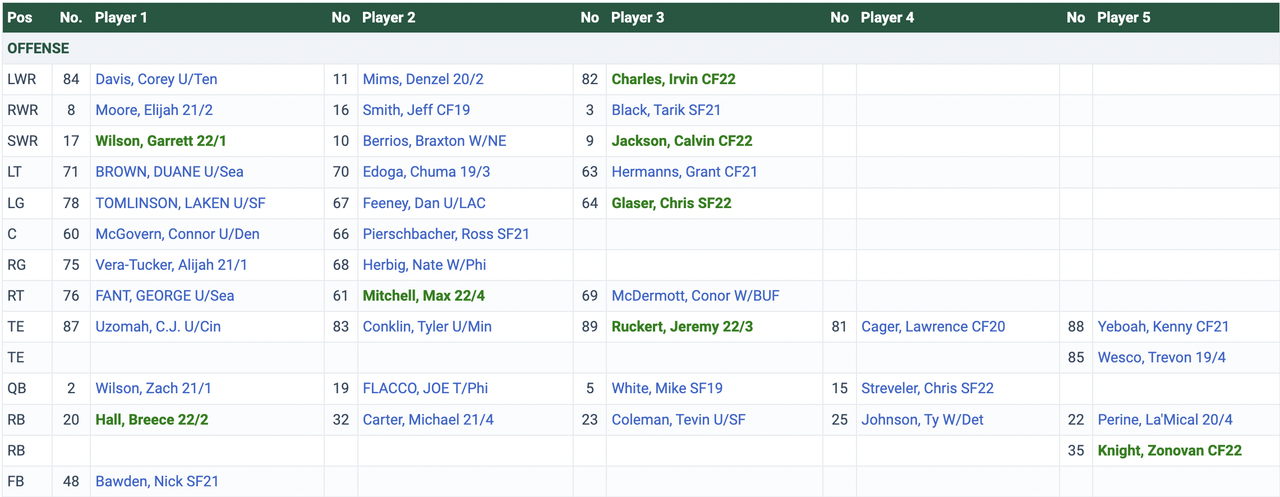Select Pierschbacher, Ross SF21 link
Screen dimensions: 1280x497
446,234
